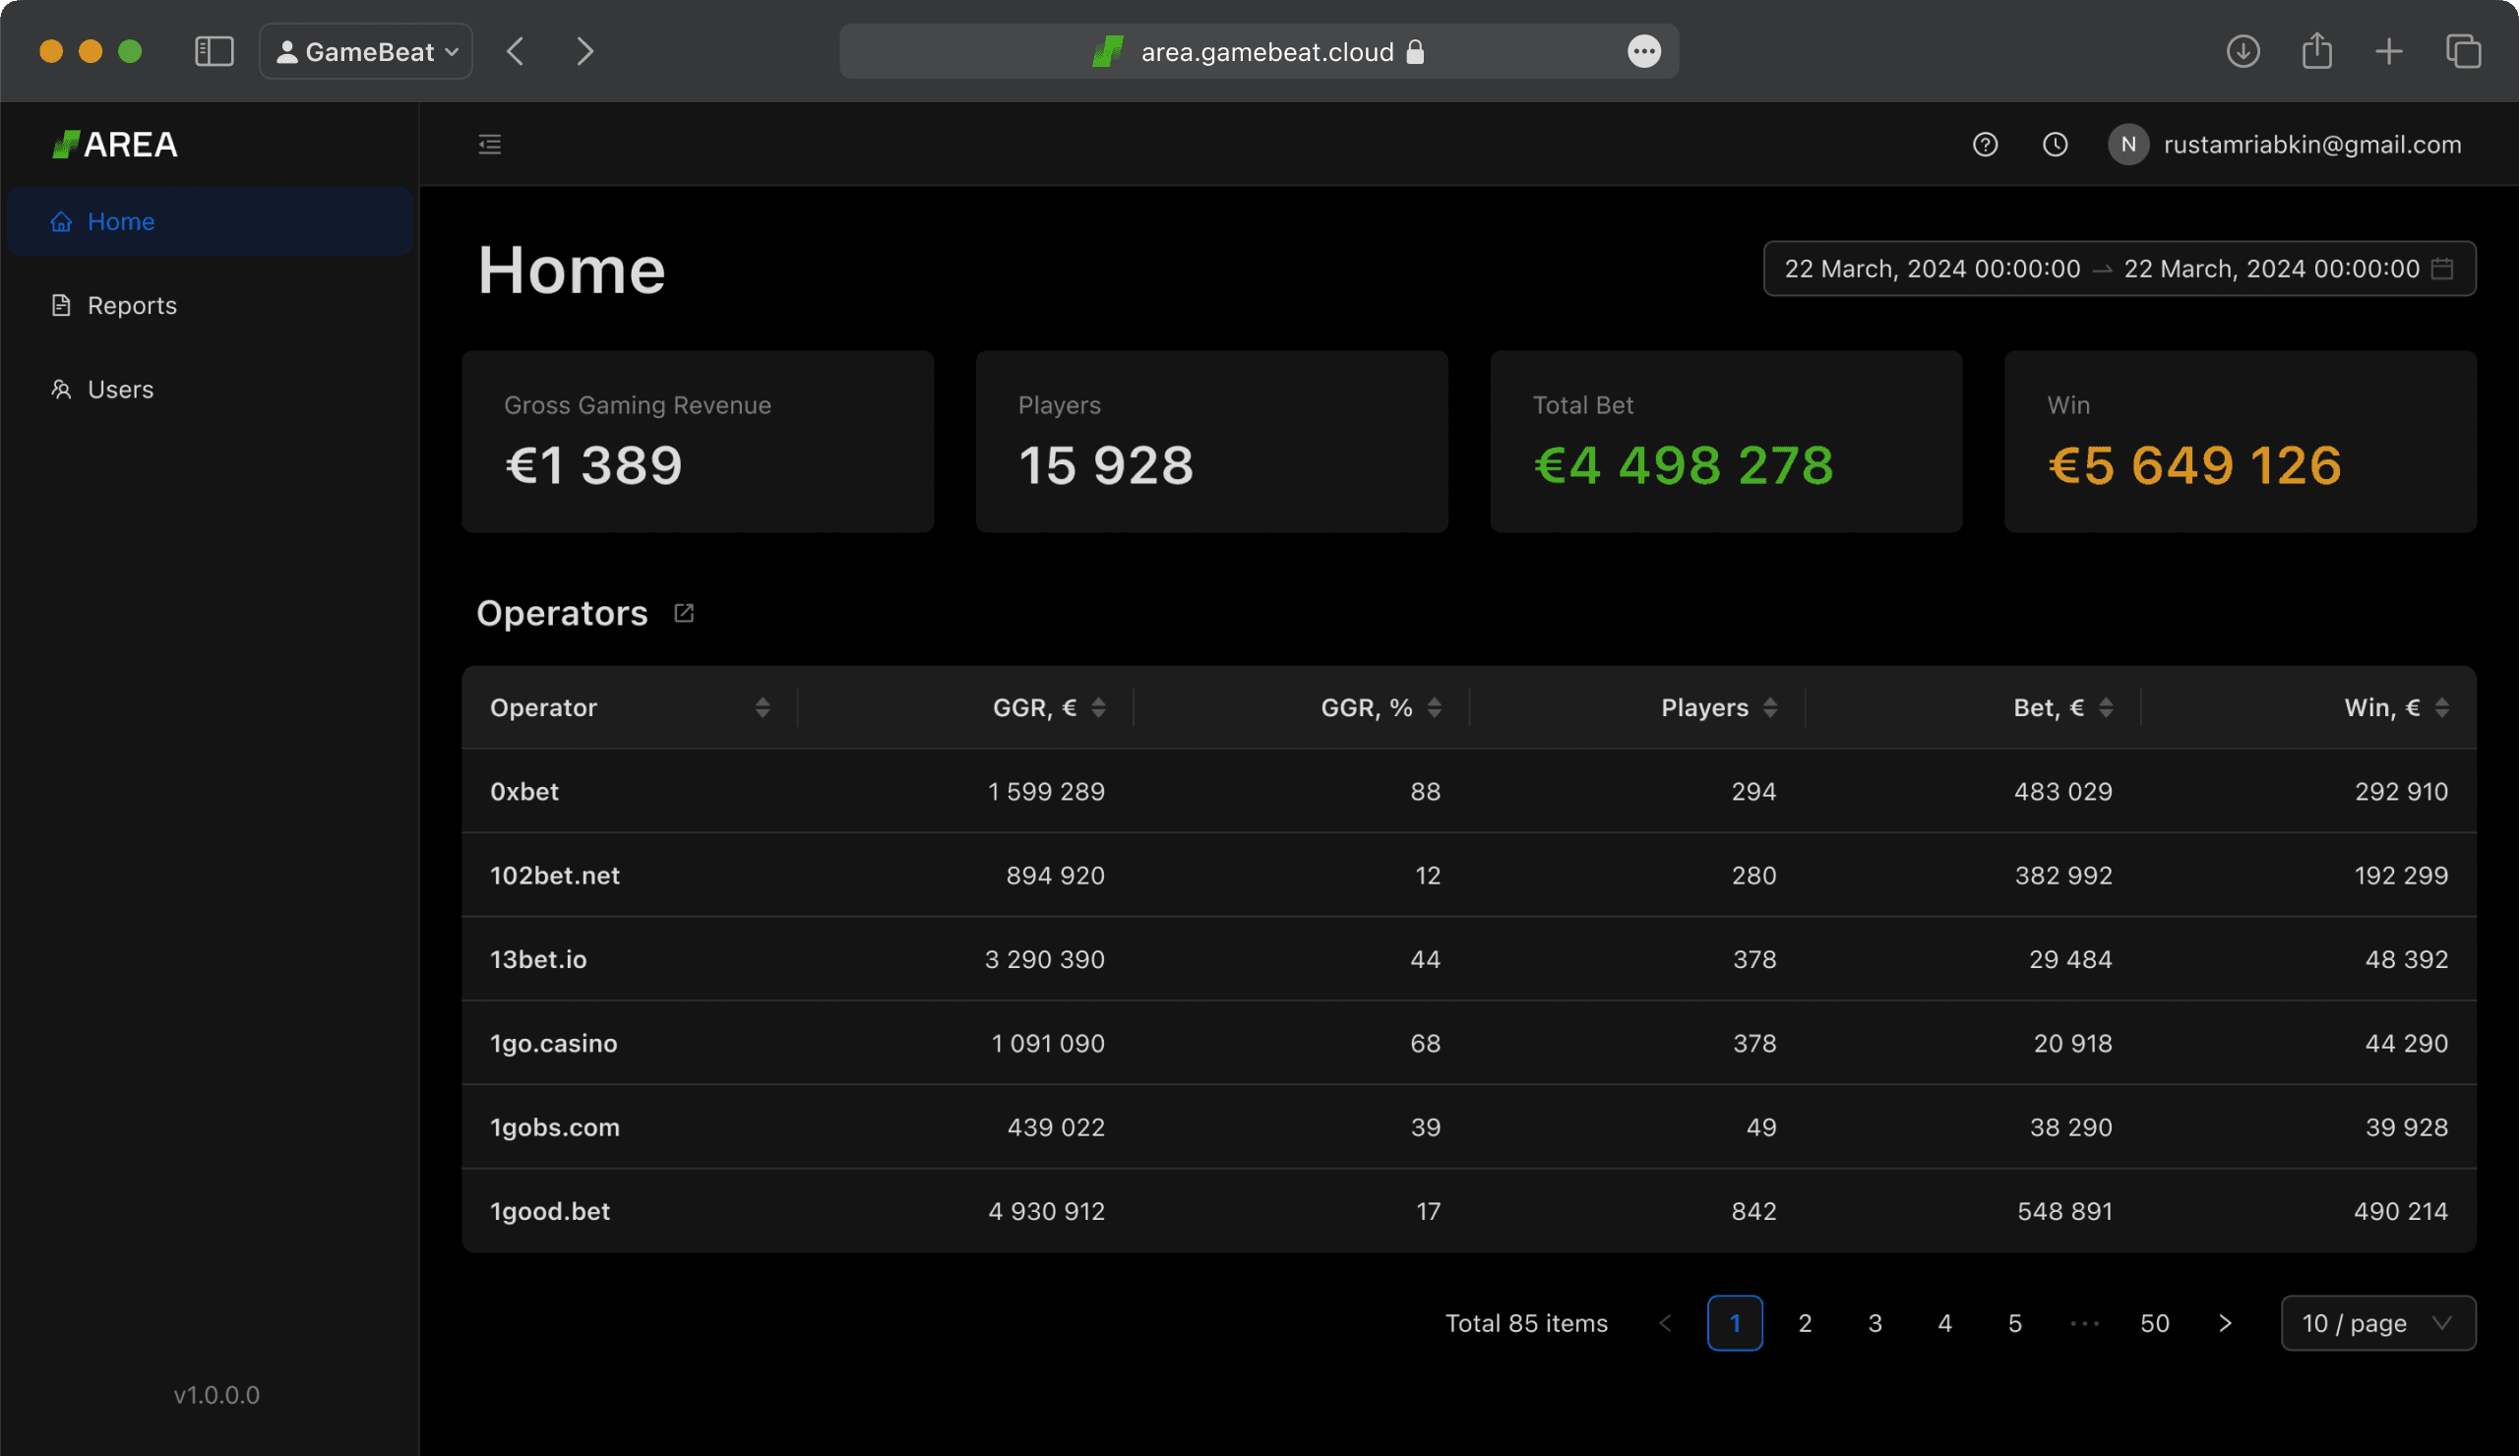2520x1456 pixels.
Task: Go to next page arrow
Action: tap(2225, 1323)
